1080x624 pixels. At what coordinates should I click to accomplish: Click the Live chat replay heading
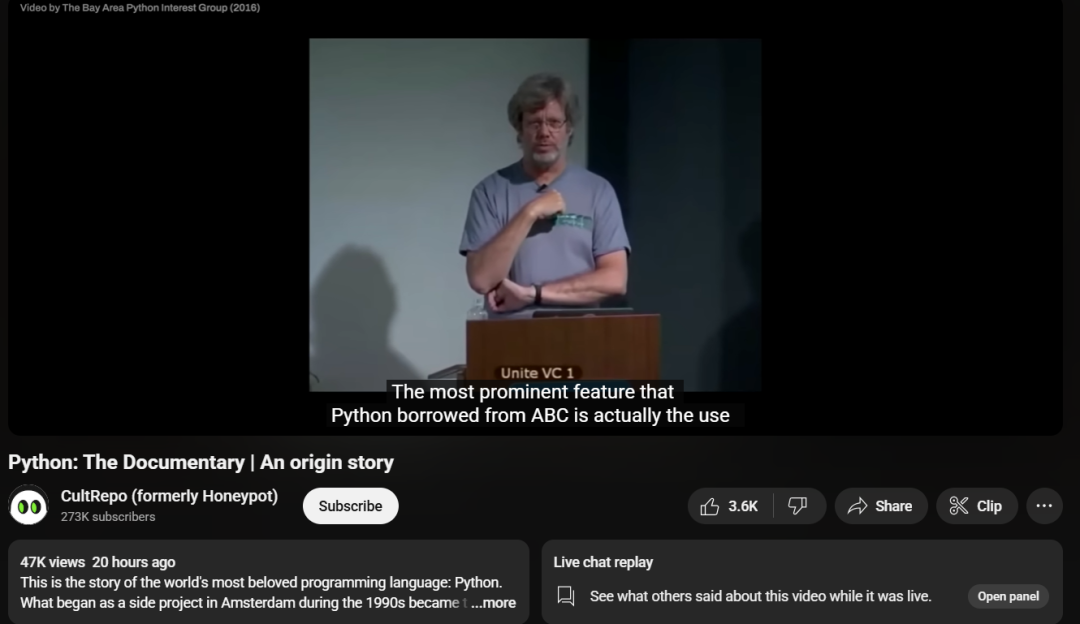pyautogui.click(x=603, y=562)
